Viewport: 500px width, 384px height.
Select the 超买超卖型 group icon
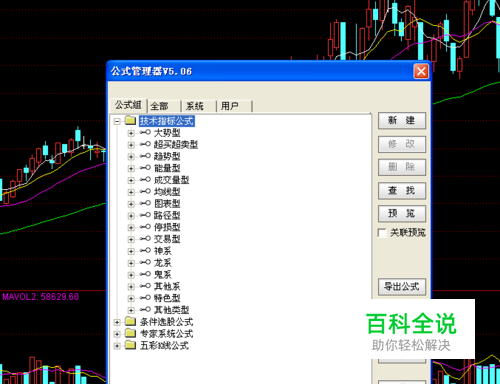pyautogui.click(x=145, y=144)
